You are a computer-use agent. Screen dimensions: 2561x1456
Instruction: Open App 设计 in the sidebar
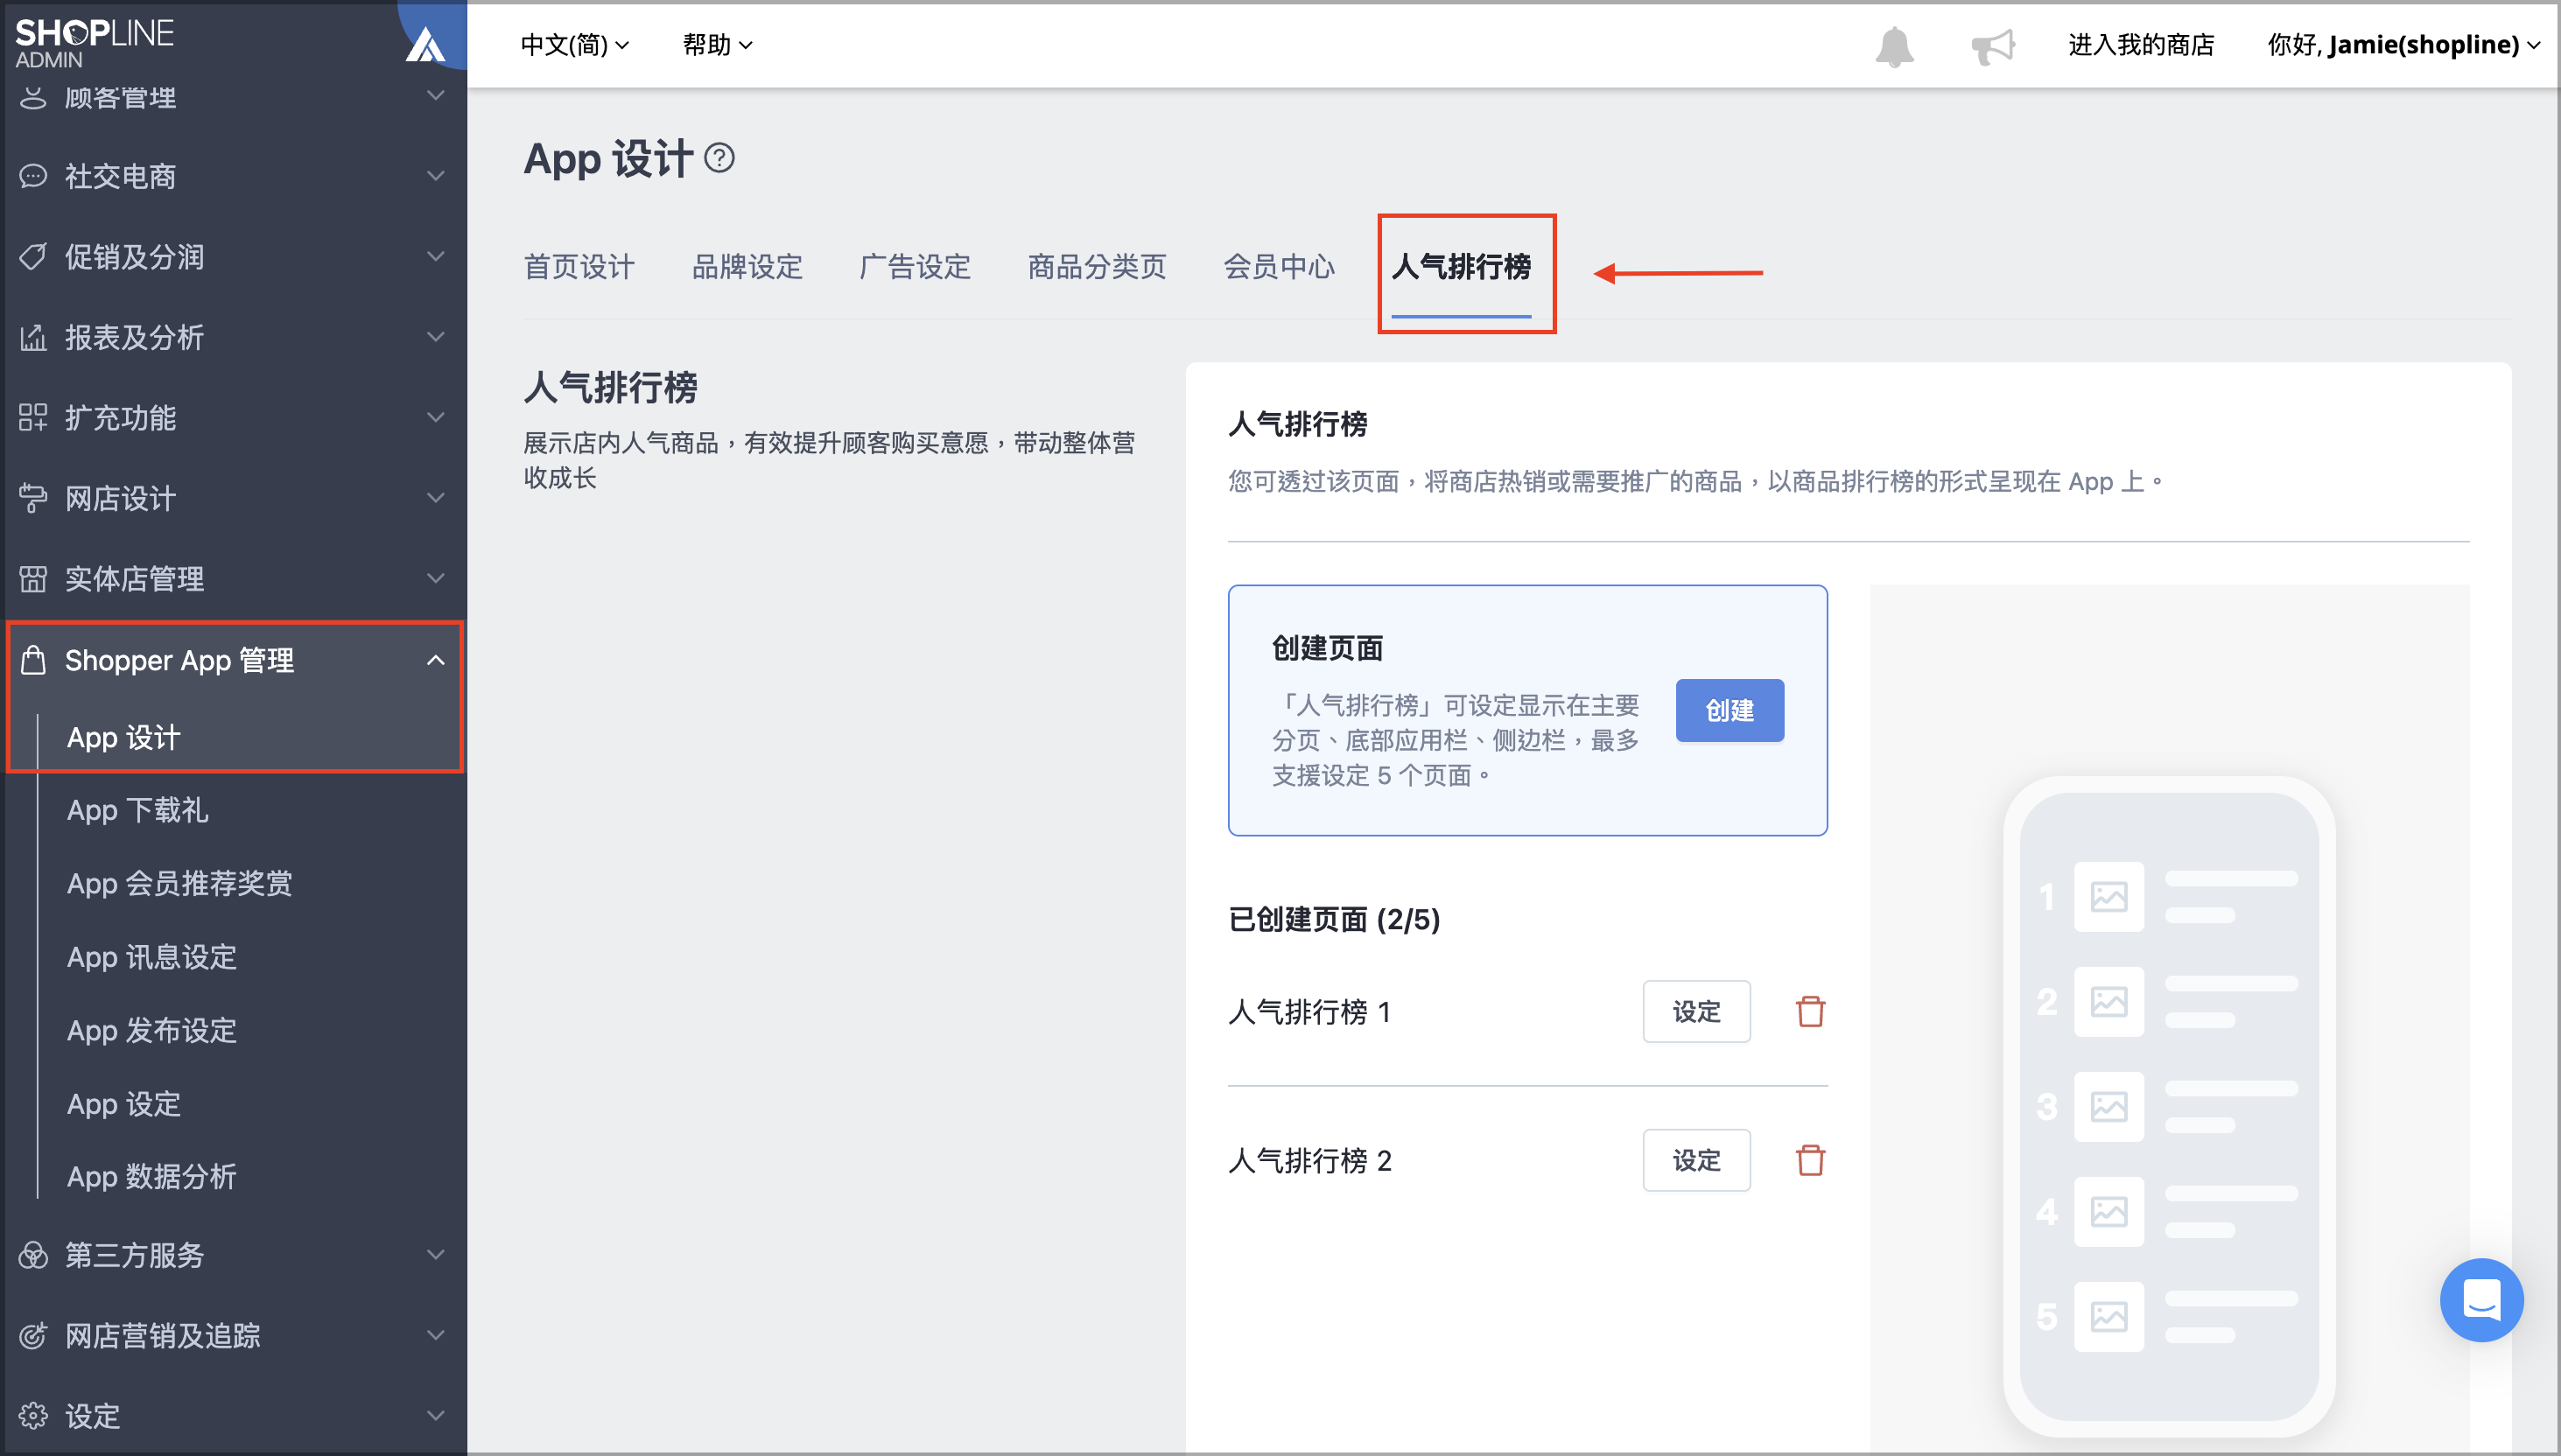124,737
